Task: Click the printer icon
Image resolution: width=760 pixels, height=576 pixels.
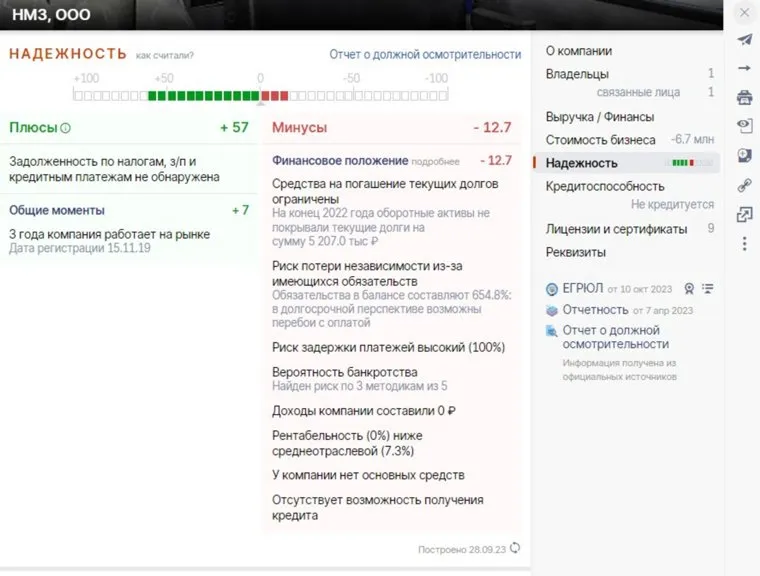Action: [744, 97]
